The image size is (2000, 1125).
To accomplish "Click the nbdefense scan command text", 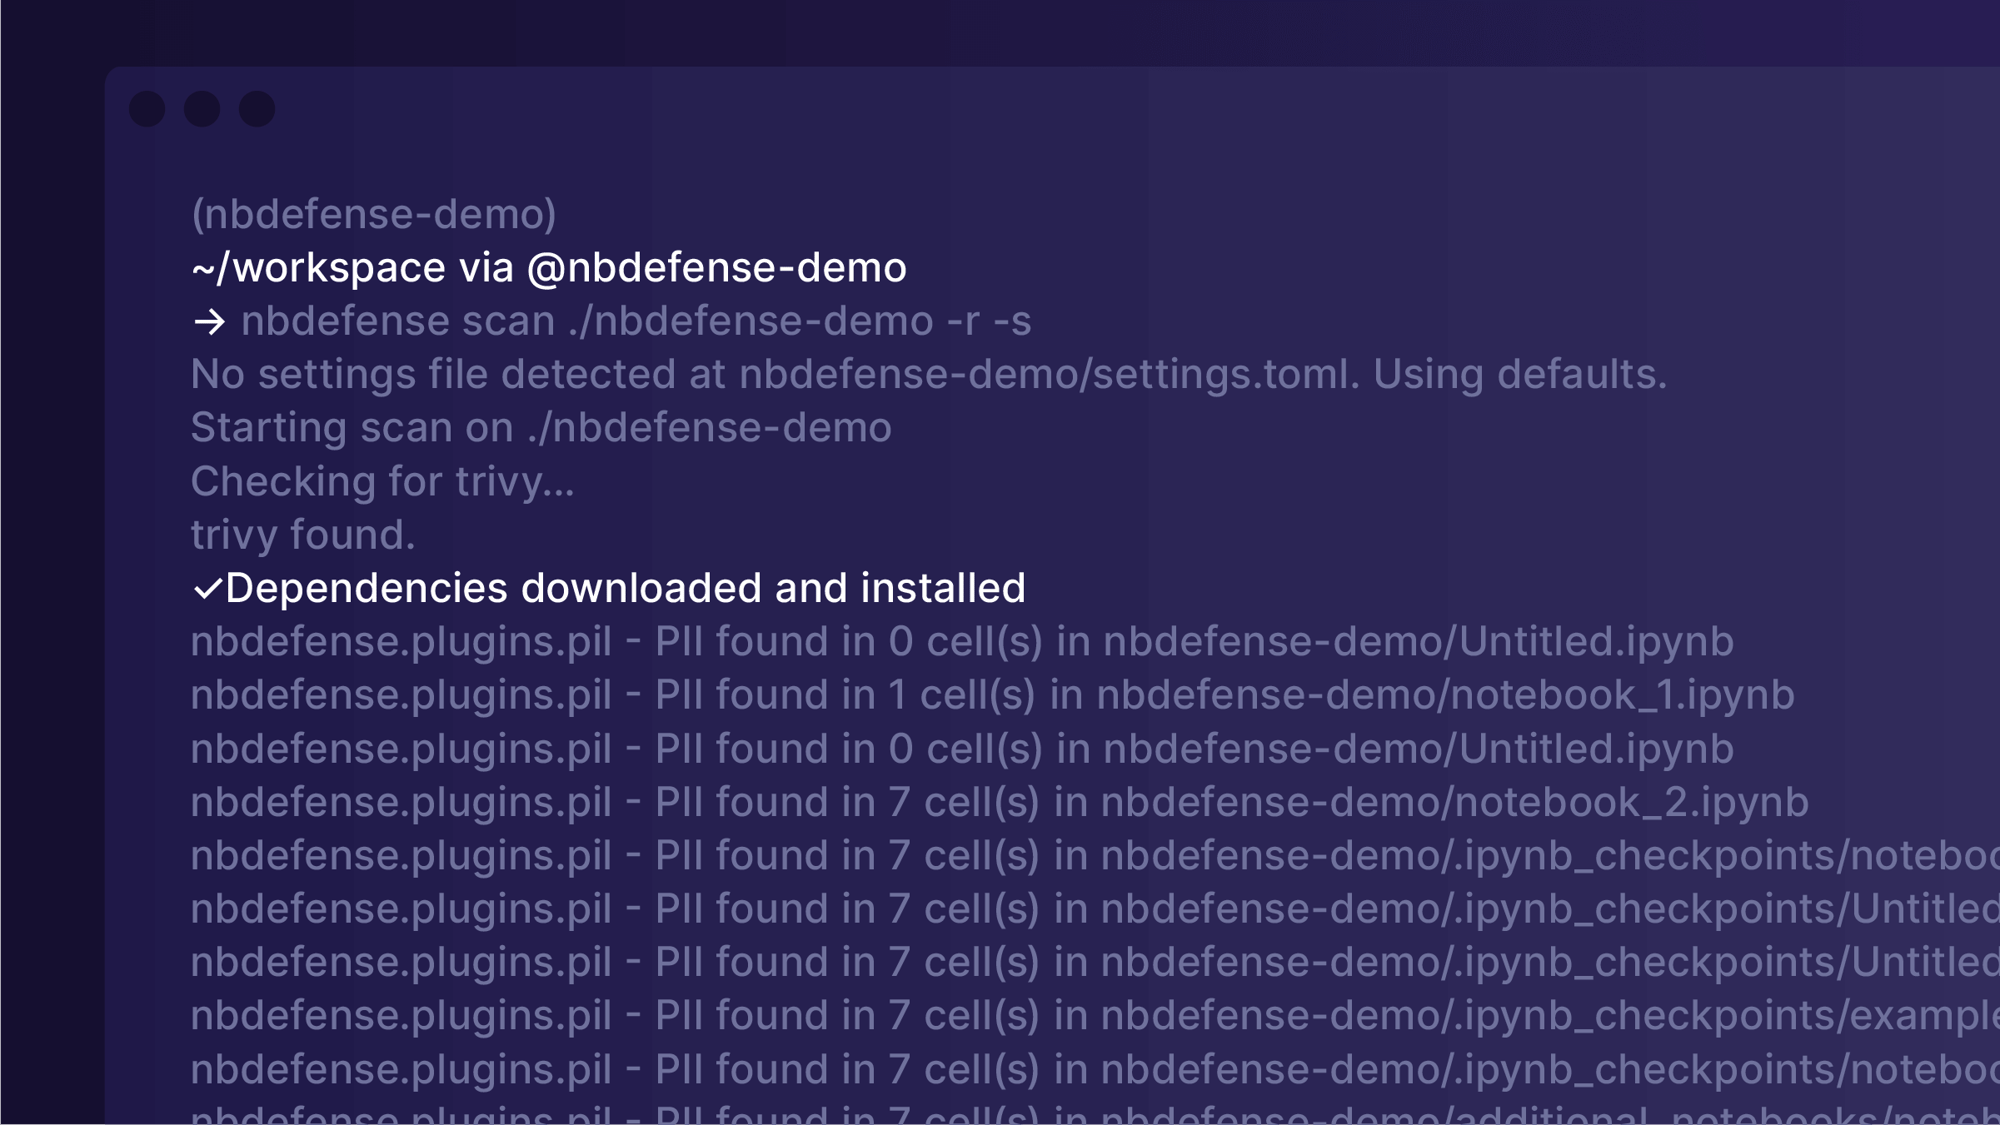I will click(x=397, y=322).
